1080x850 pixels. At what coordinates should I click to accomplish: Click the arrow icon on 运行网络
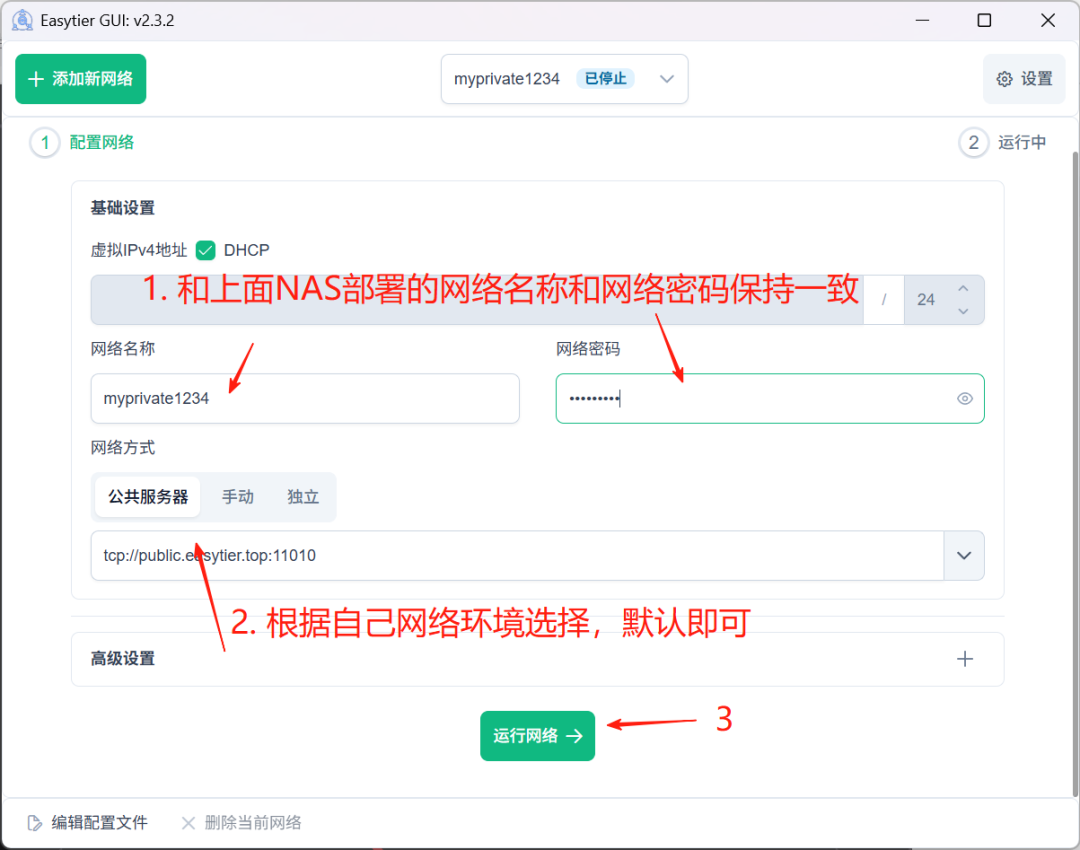click(x=574, y=736)
